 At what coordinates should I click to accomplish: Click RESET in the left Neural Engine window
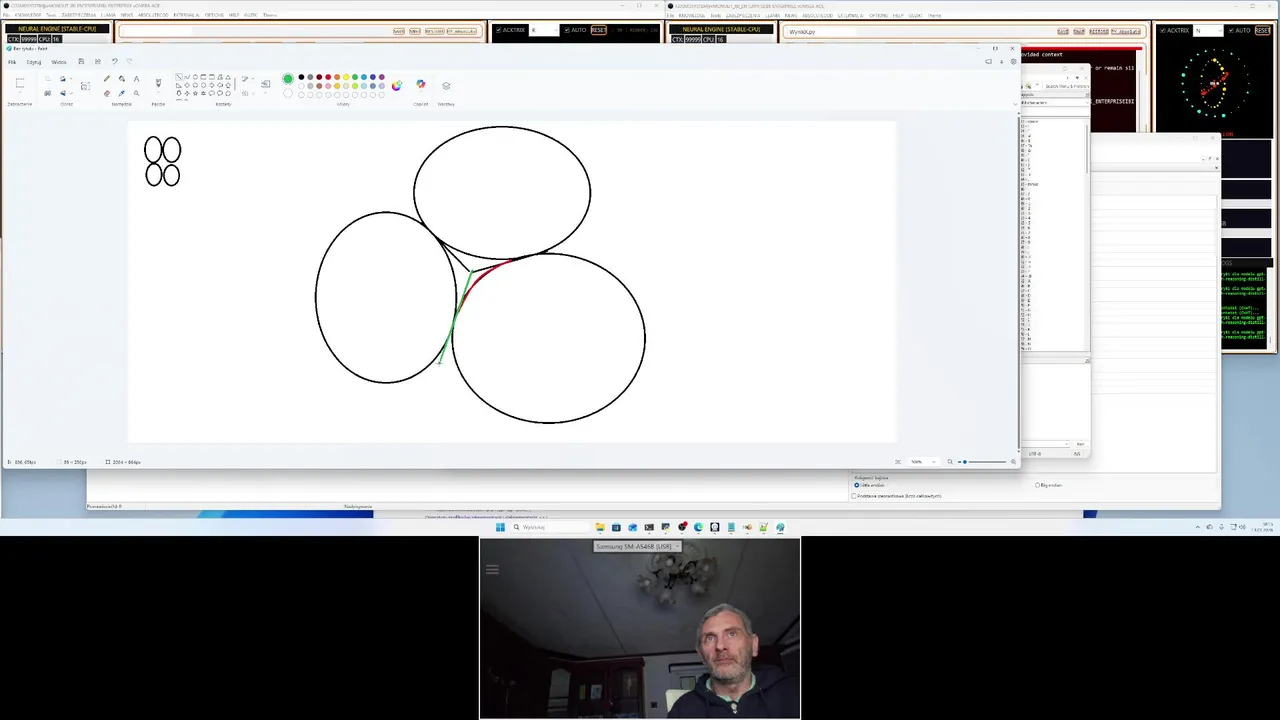click(598, 30)
